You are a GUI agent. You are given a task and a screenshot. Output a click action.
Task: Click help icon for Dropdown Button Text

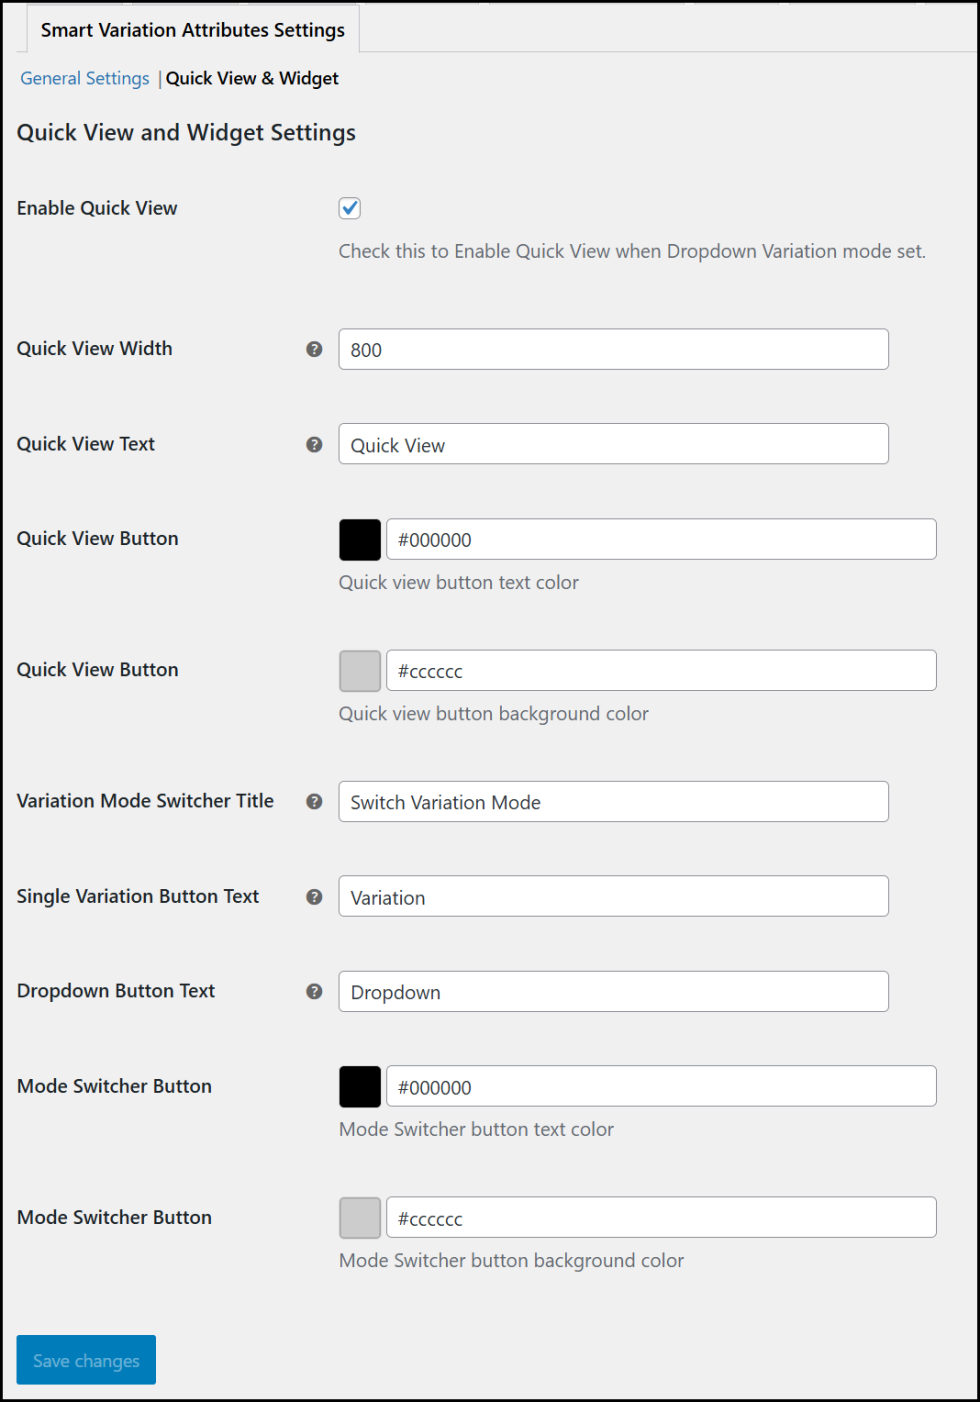[x=314, y=991]
